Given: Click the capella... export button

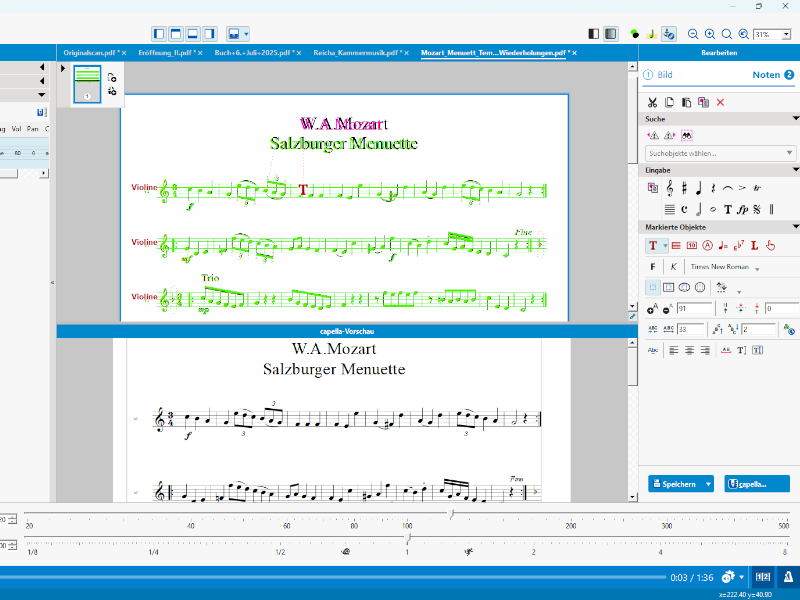Looking at the screenshot, I should [x=757, y=484].
